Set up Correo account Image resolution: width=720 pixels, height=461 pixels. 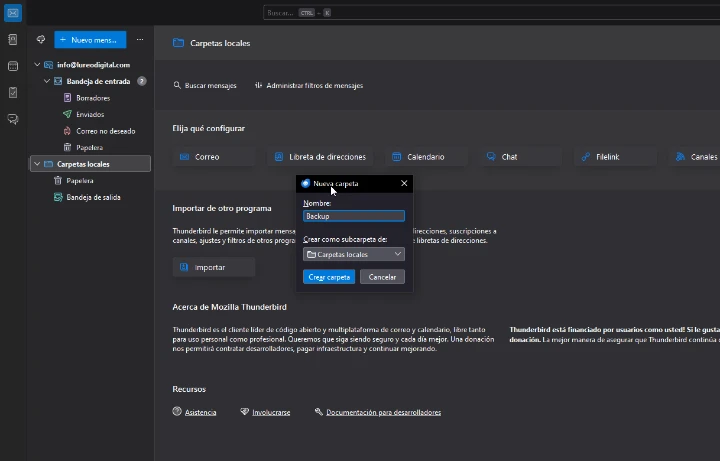(x=214, y=157)
